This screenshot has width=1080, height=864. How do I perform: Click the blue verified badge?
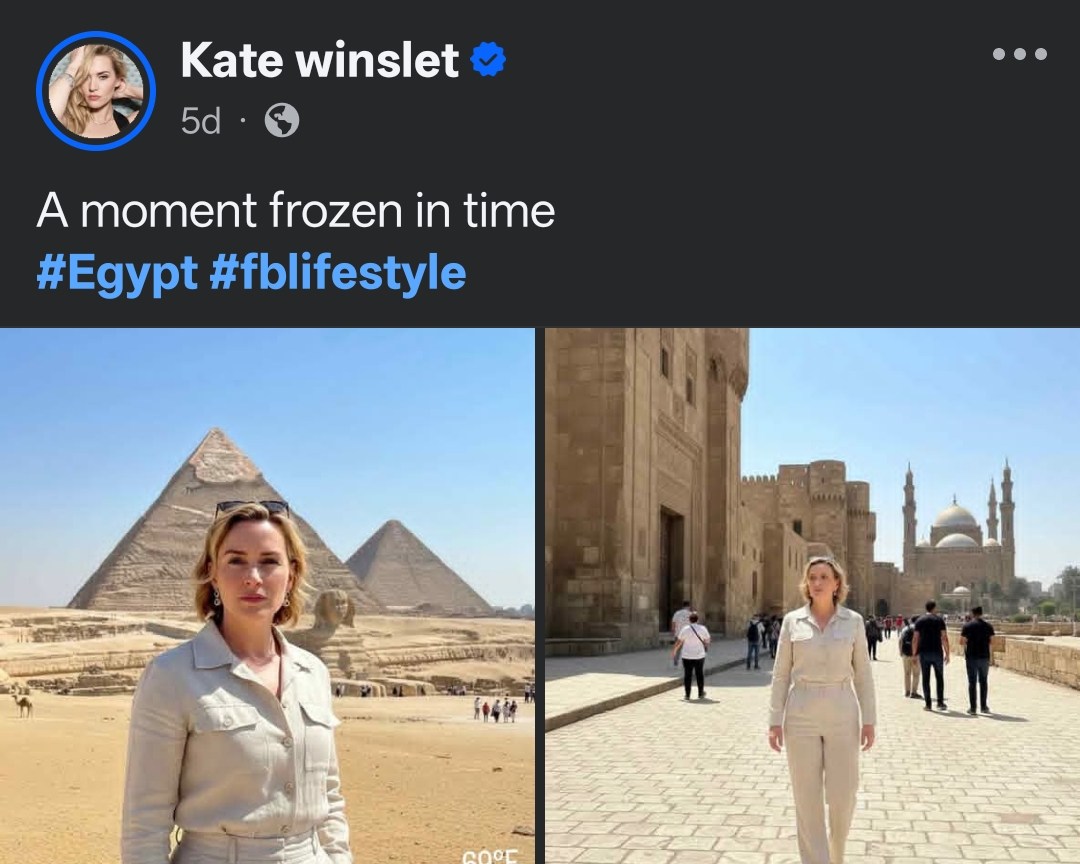488,61
